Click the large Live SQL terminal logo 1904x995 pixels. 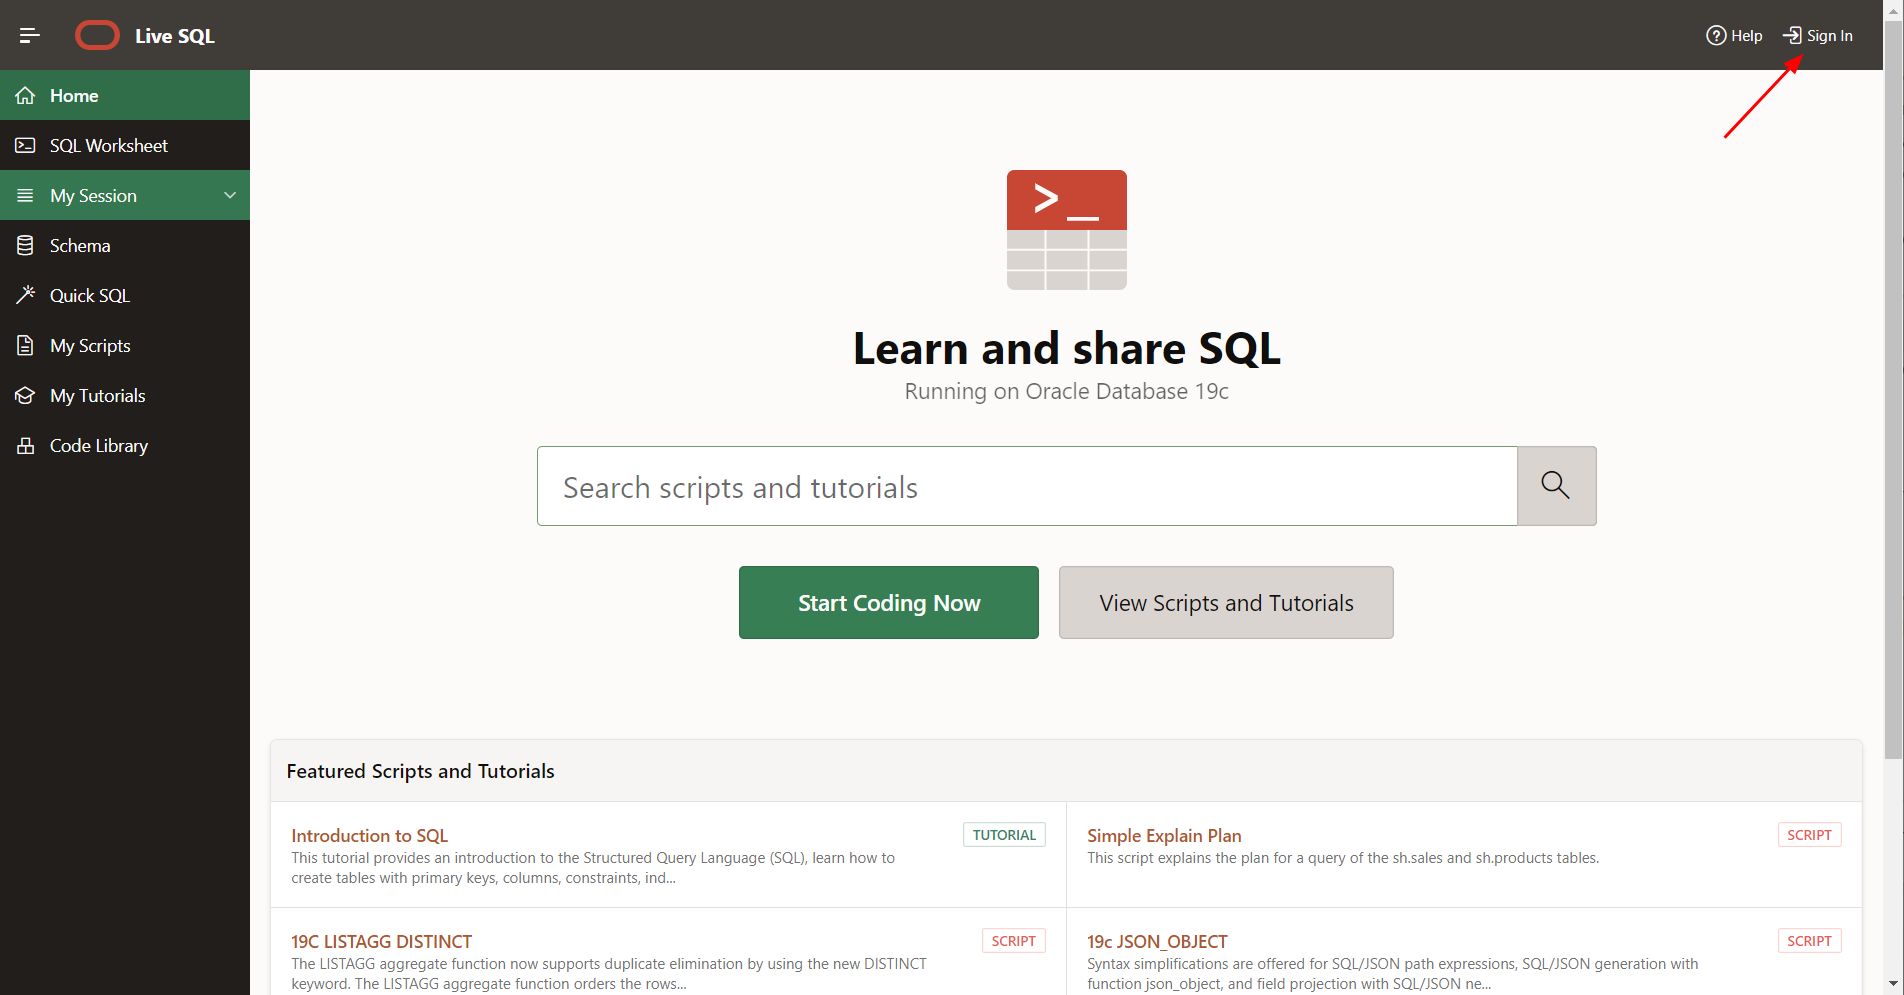(x=1066, y=230)
